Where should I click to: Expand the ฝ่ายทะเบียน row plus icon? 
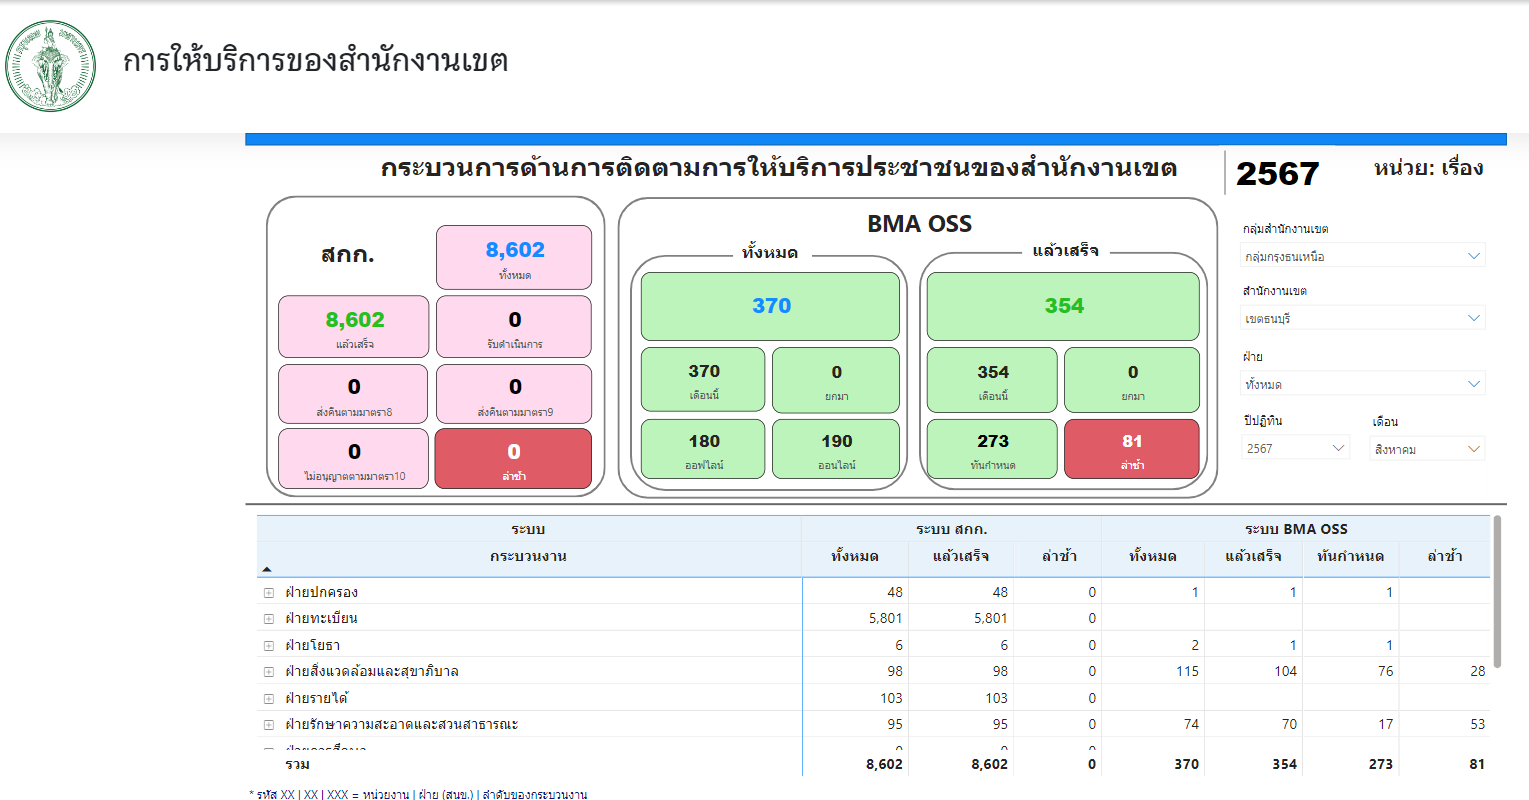[269, 619]
